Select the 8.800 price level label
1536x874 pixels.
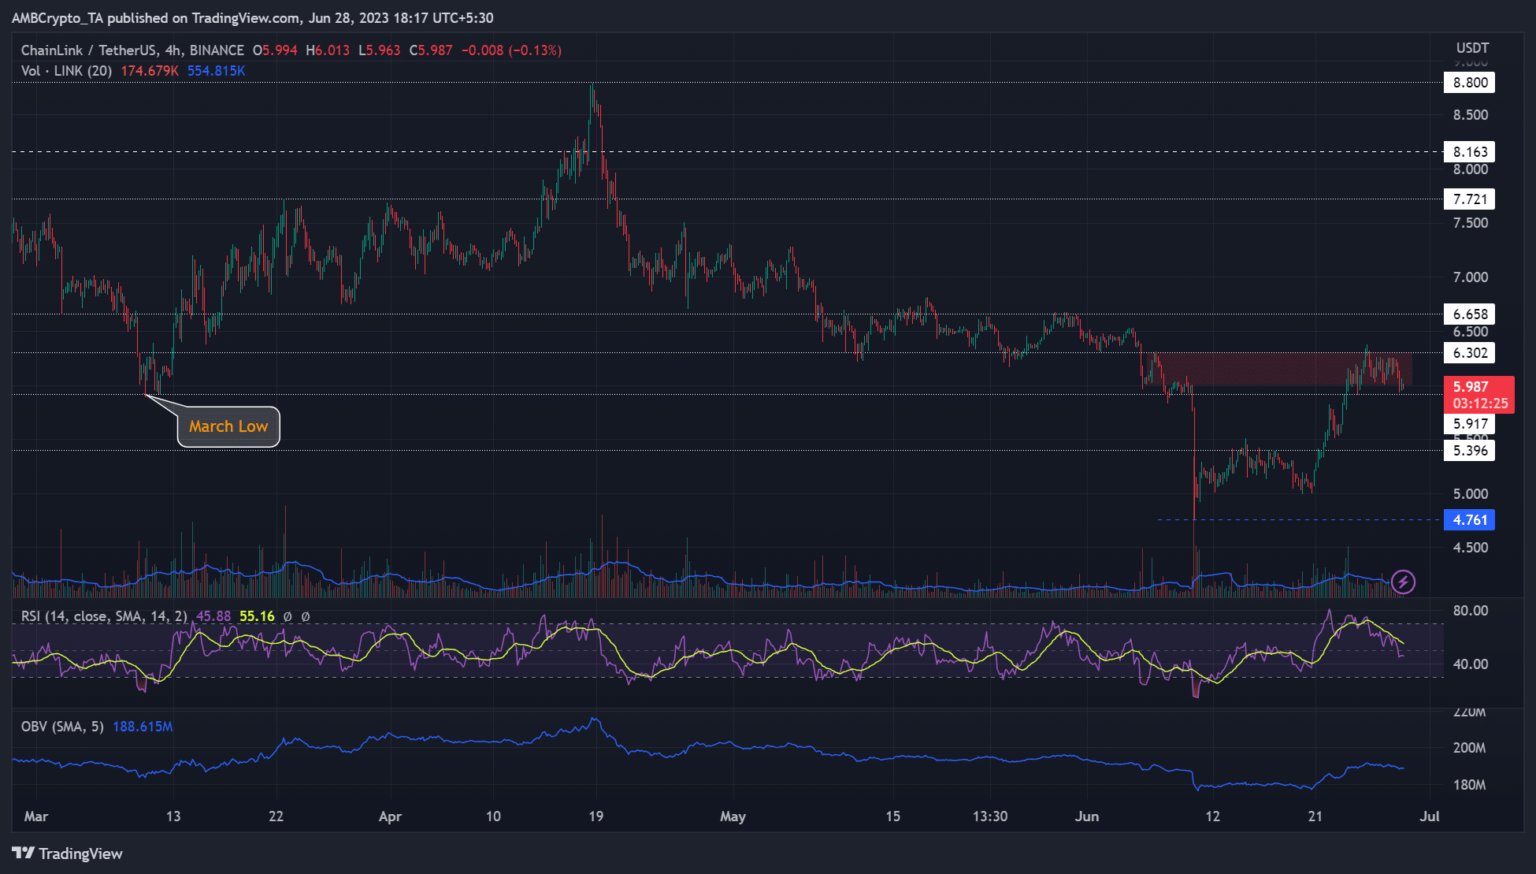[x=1469, y=83]
